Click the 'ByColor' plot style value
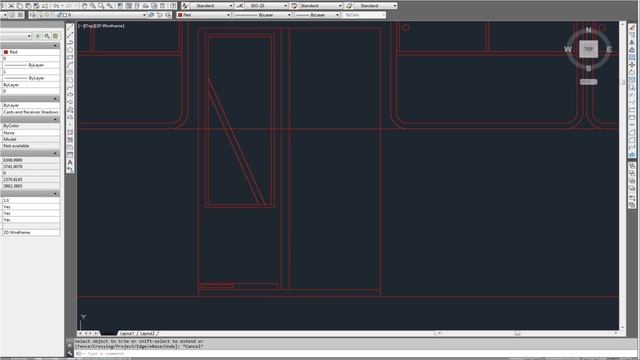This screenshot has height=360, width=640. tap(31, 126)
